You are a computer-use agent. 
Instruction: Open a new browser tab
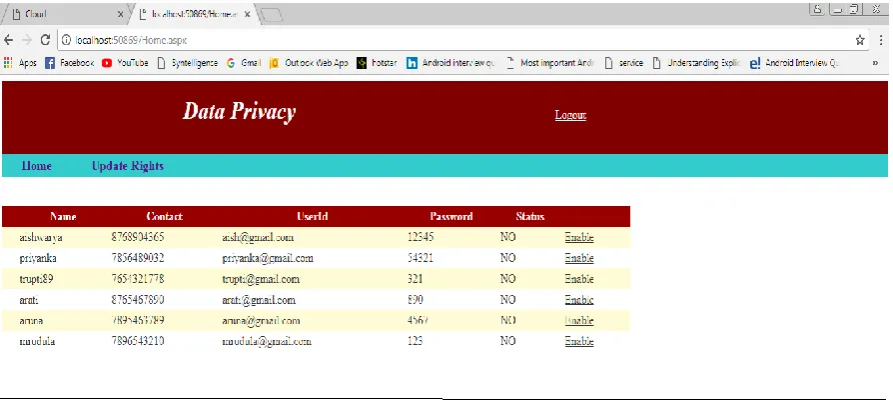tap(272, 15)
